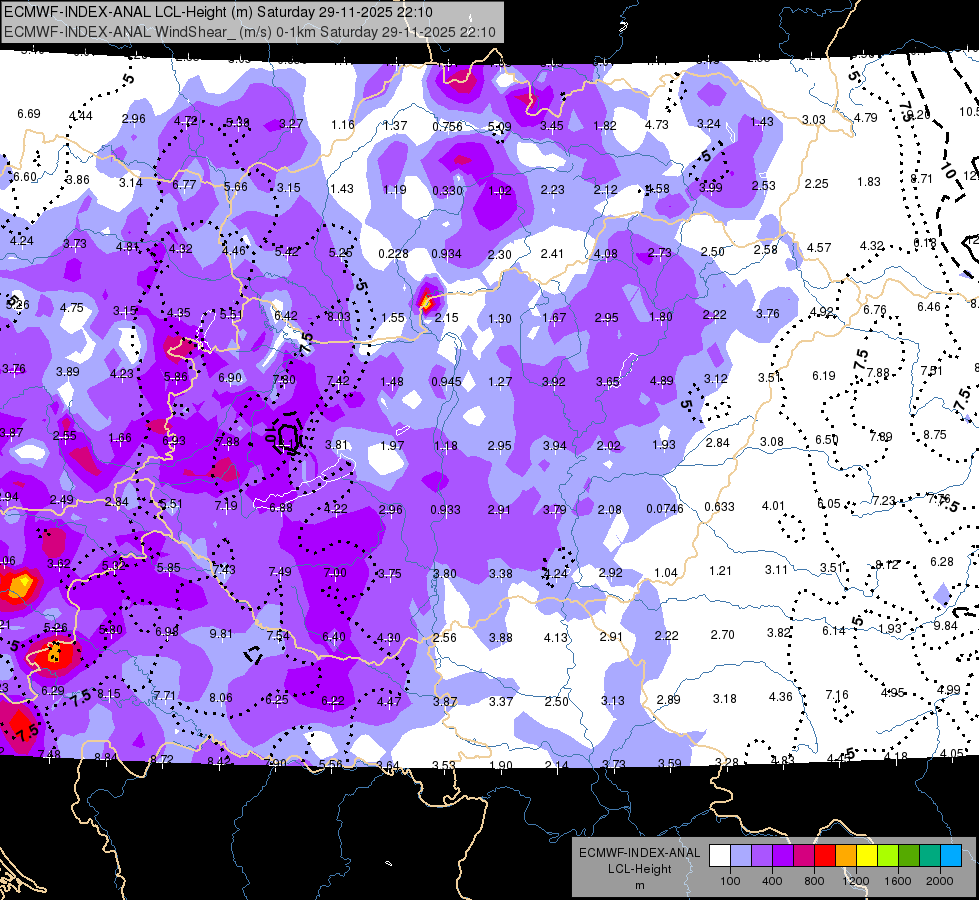
Task: Click the grid value 0.945
Action: pos(446,382)
